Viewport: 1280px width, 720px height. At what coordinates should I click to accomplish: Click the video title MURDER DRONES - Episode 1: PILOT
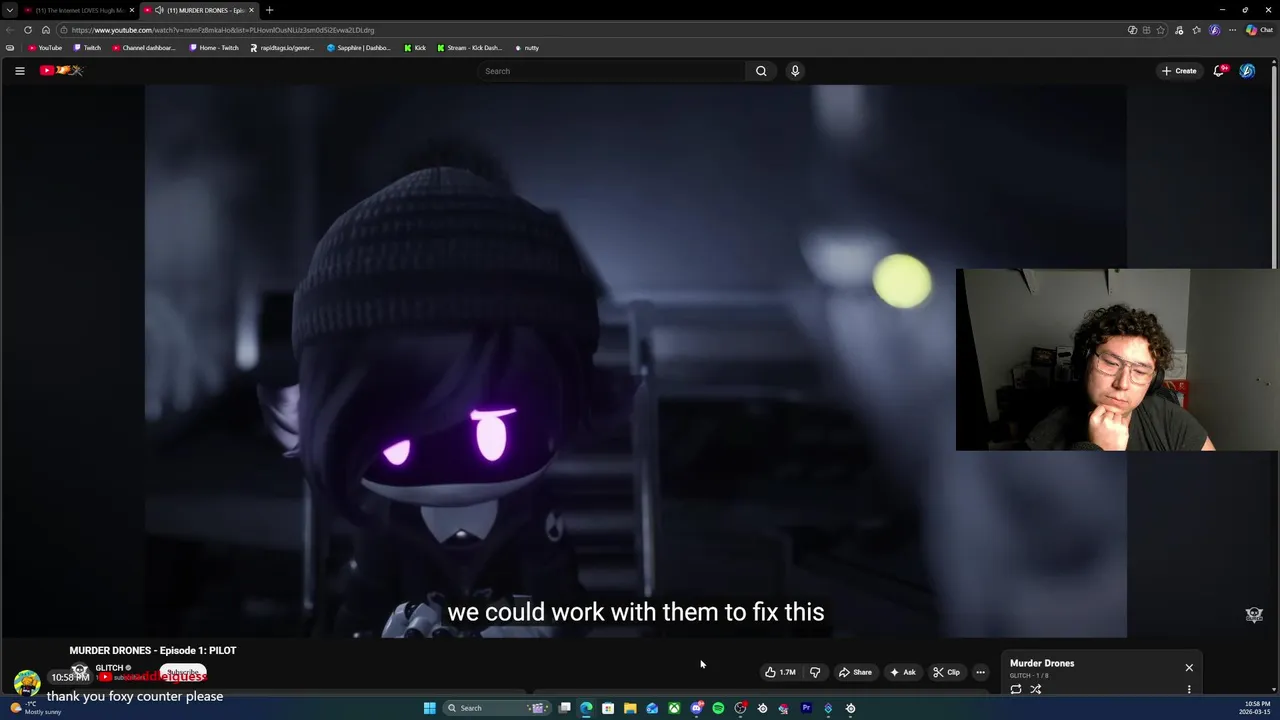pos(153,650)
